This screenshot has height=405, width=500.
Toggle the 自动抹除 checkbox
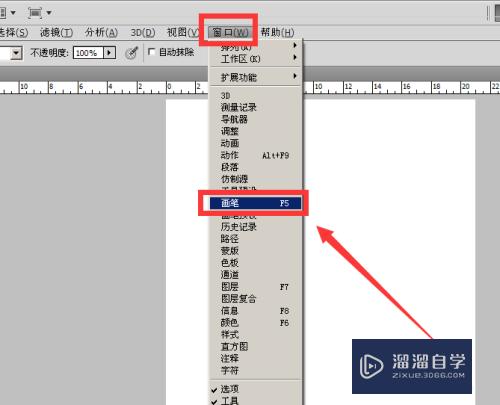point(152,52)
